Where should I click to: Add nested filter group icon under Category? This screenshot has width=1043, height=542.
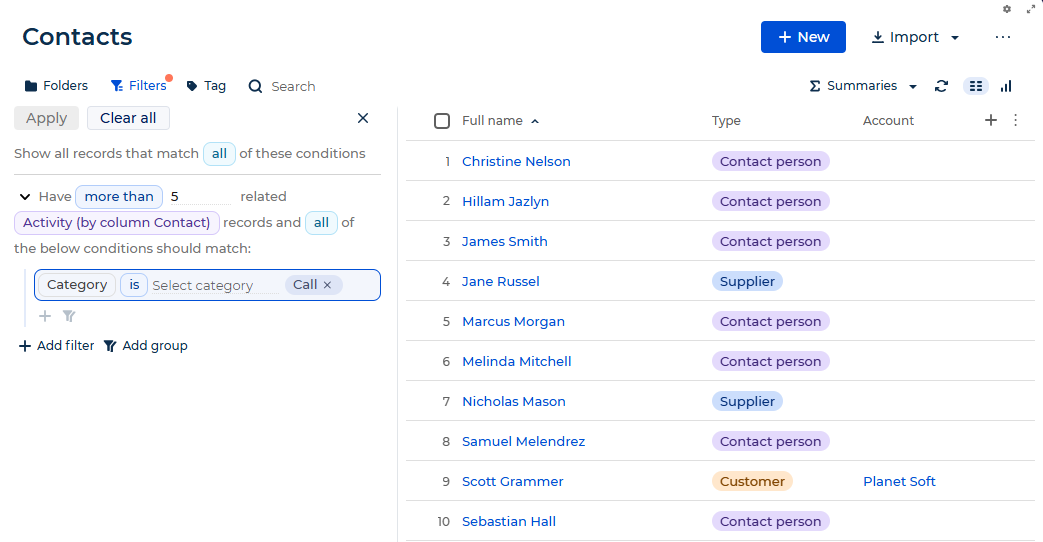click(x=69, y=316)
